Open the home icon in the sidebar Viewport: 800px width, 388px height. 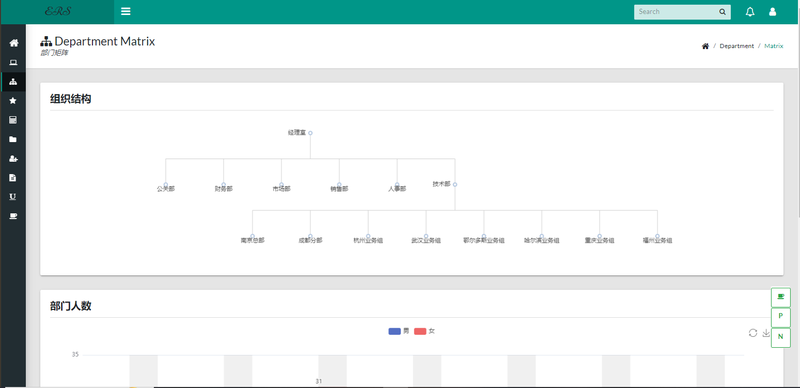coord(13,43)
